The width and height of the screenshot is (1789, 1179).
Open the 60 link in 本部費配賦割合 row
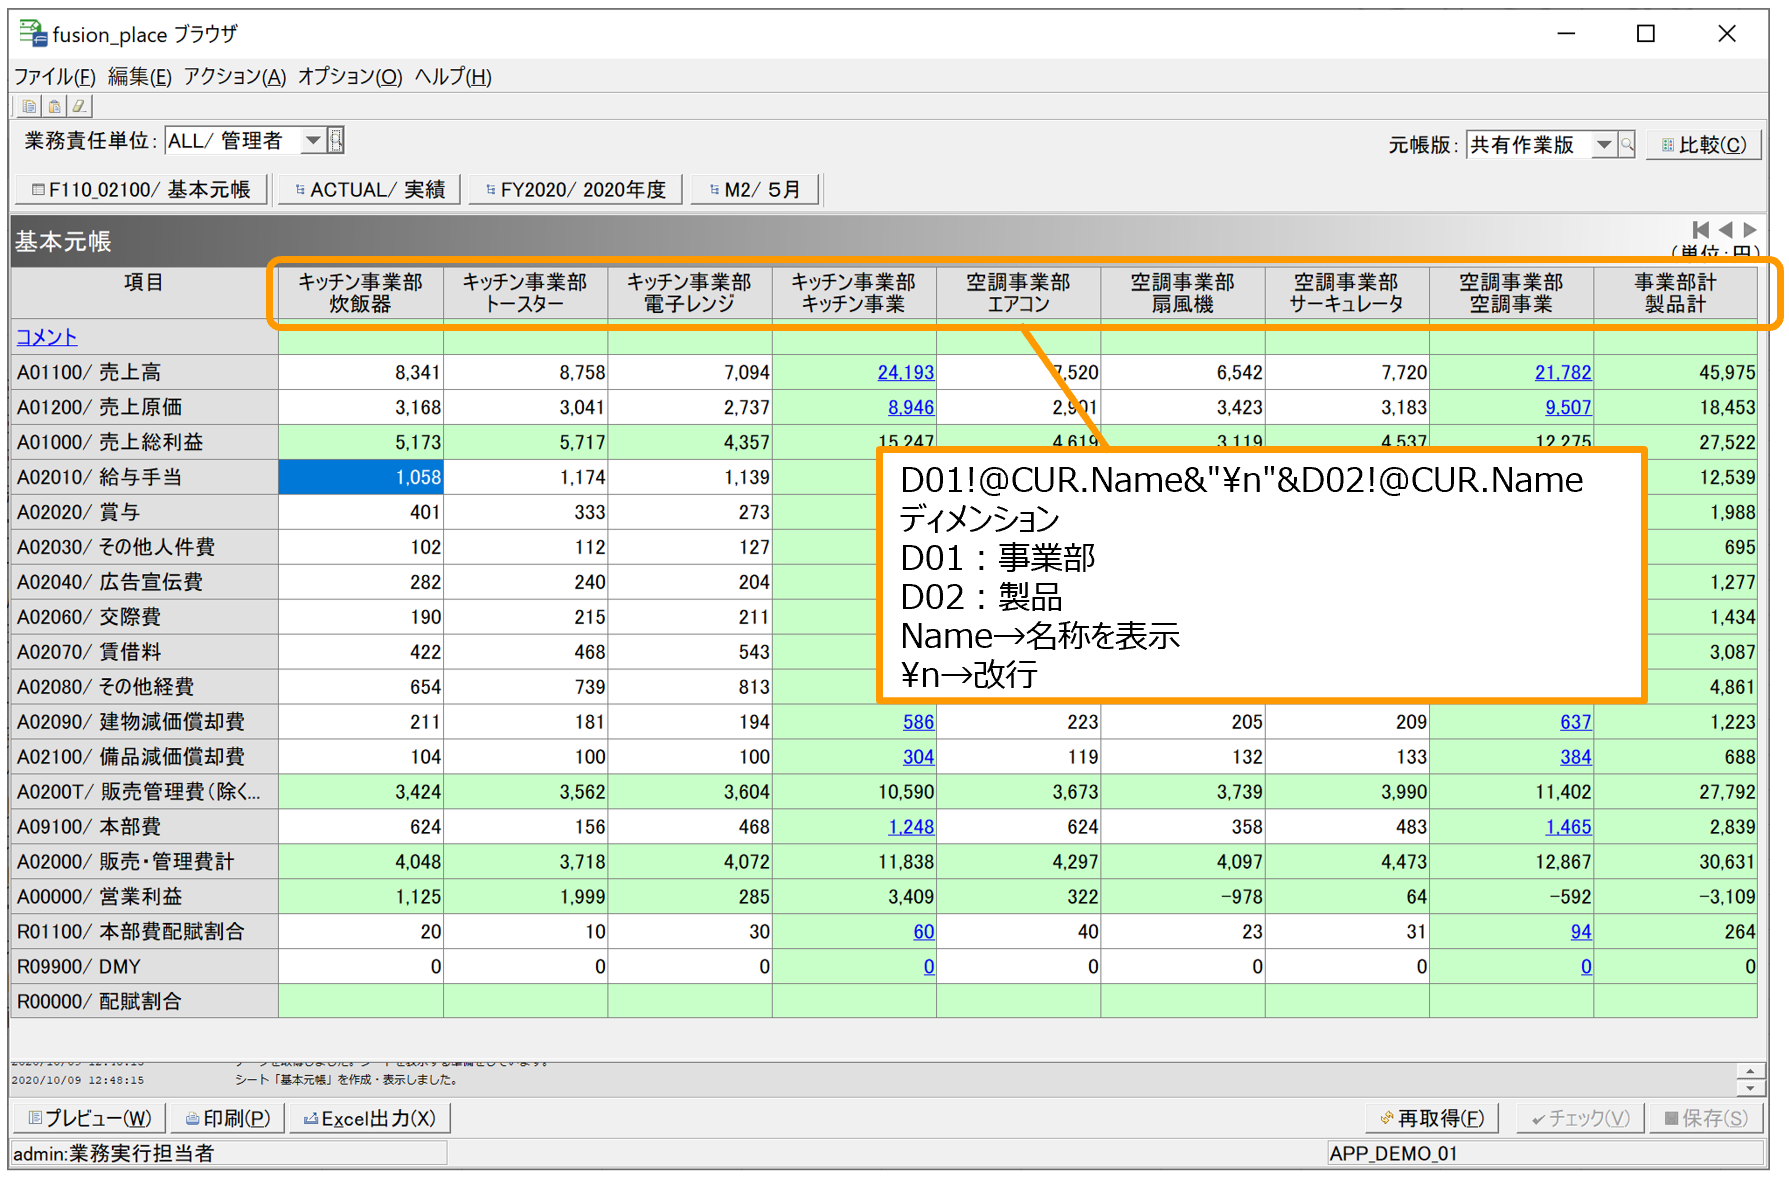tap(923, 932)
